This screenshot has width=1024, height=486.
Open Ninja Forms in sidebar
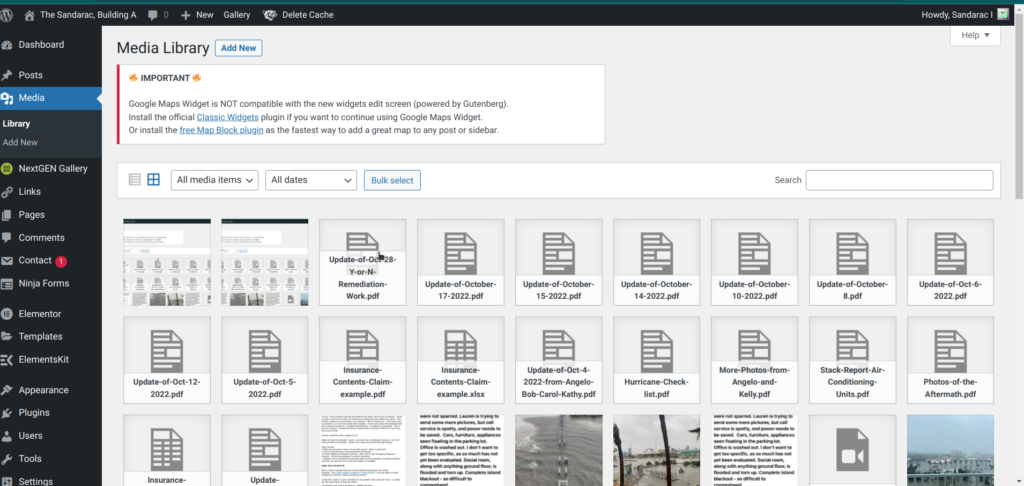(x=43, y=284)
